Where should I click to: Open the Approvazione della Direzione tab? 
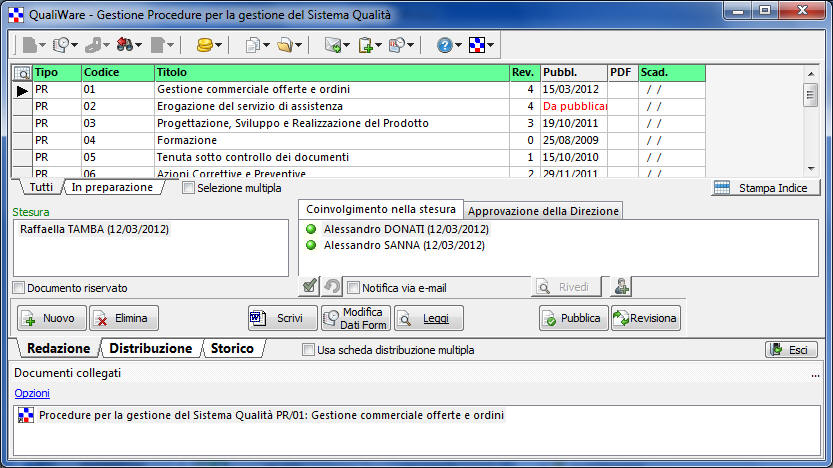[x=544, y=210]
